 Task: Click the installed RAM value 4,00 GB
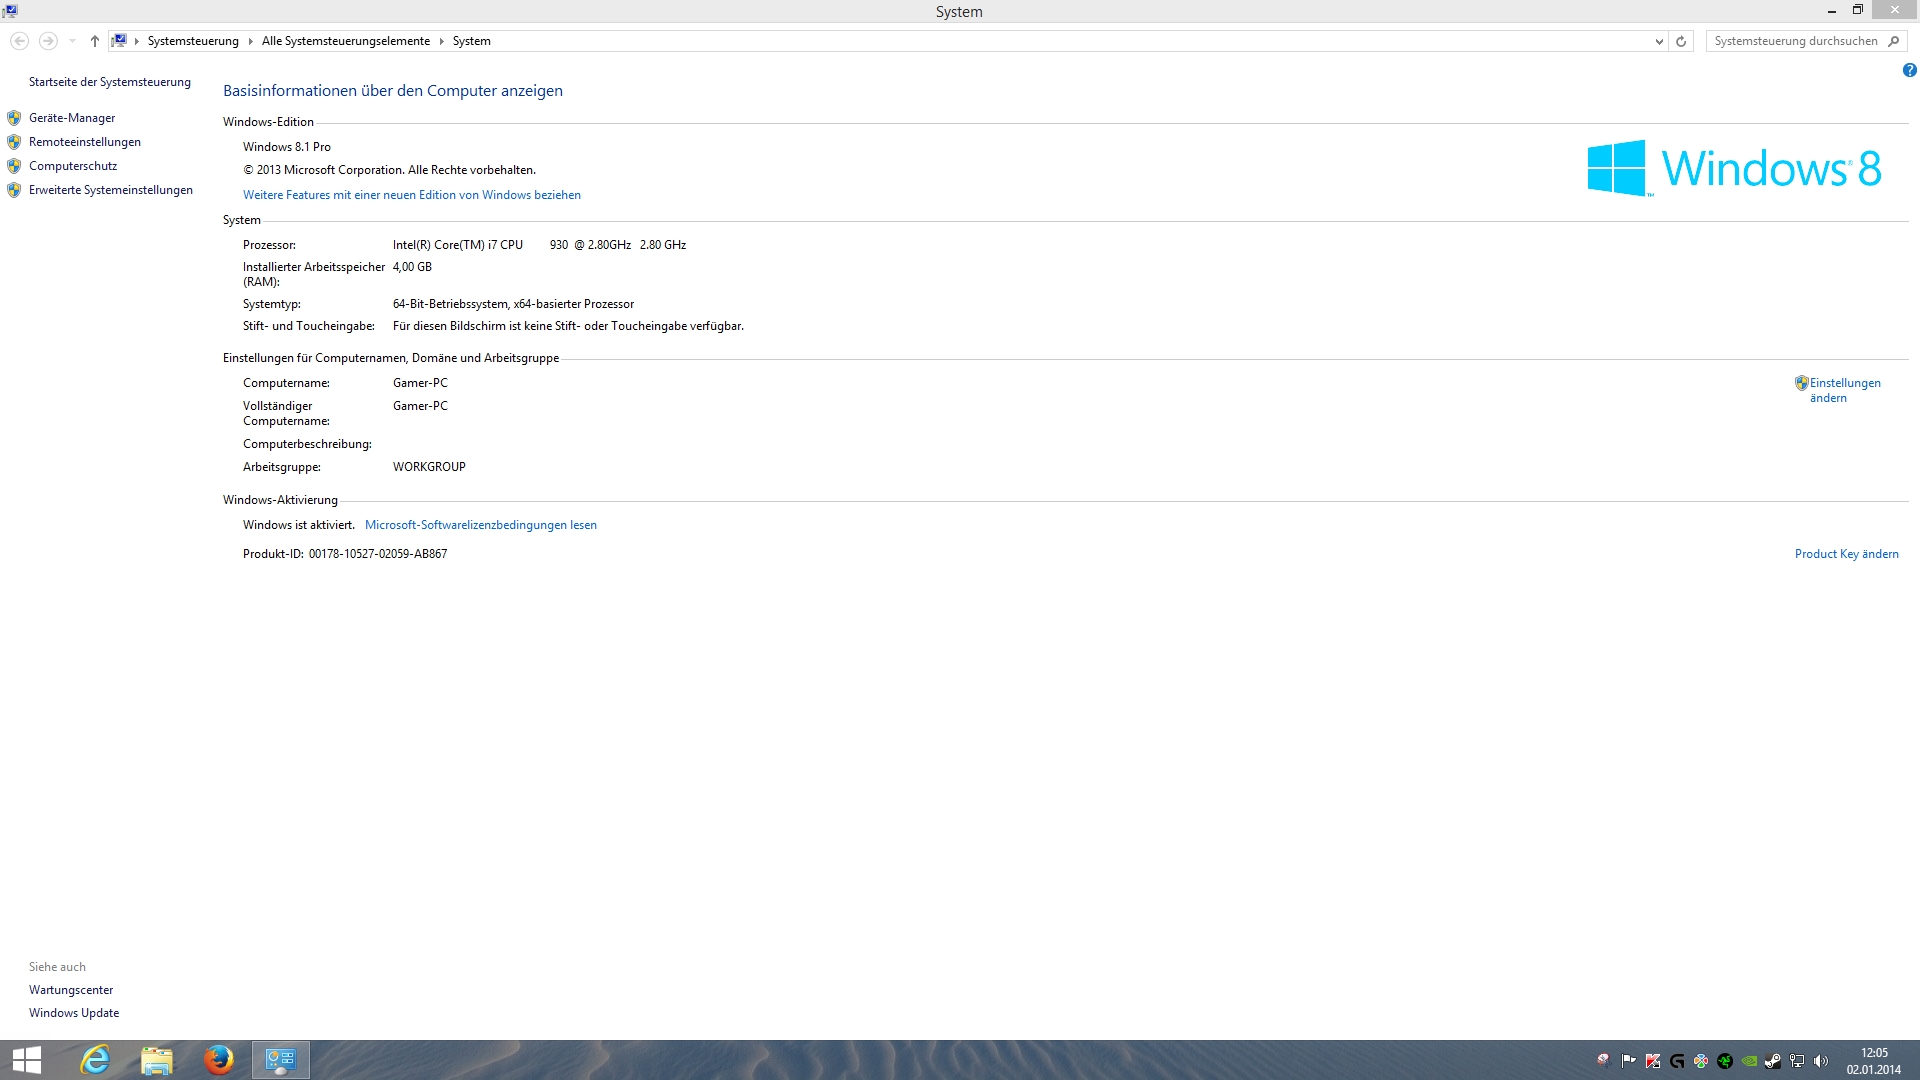pos(412,267)
